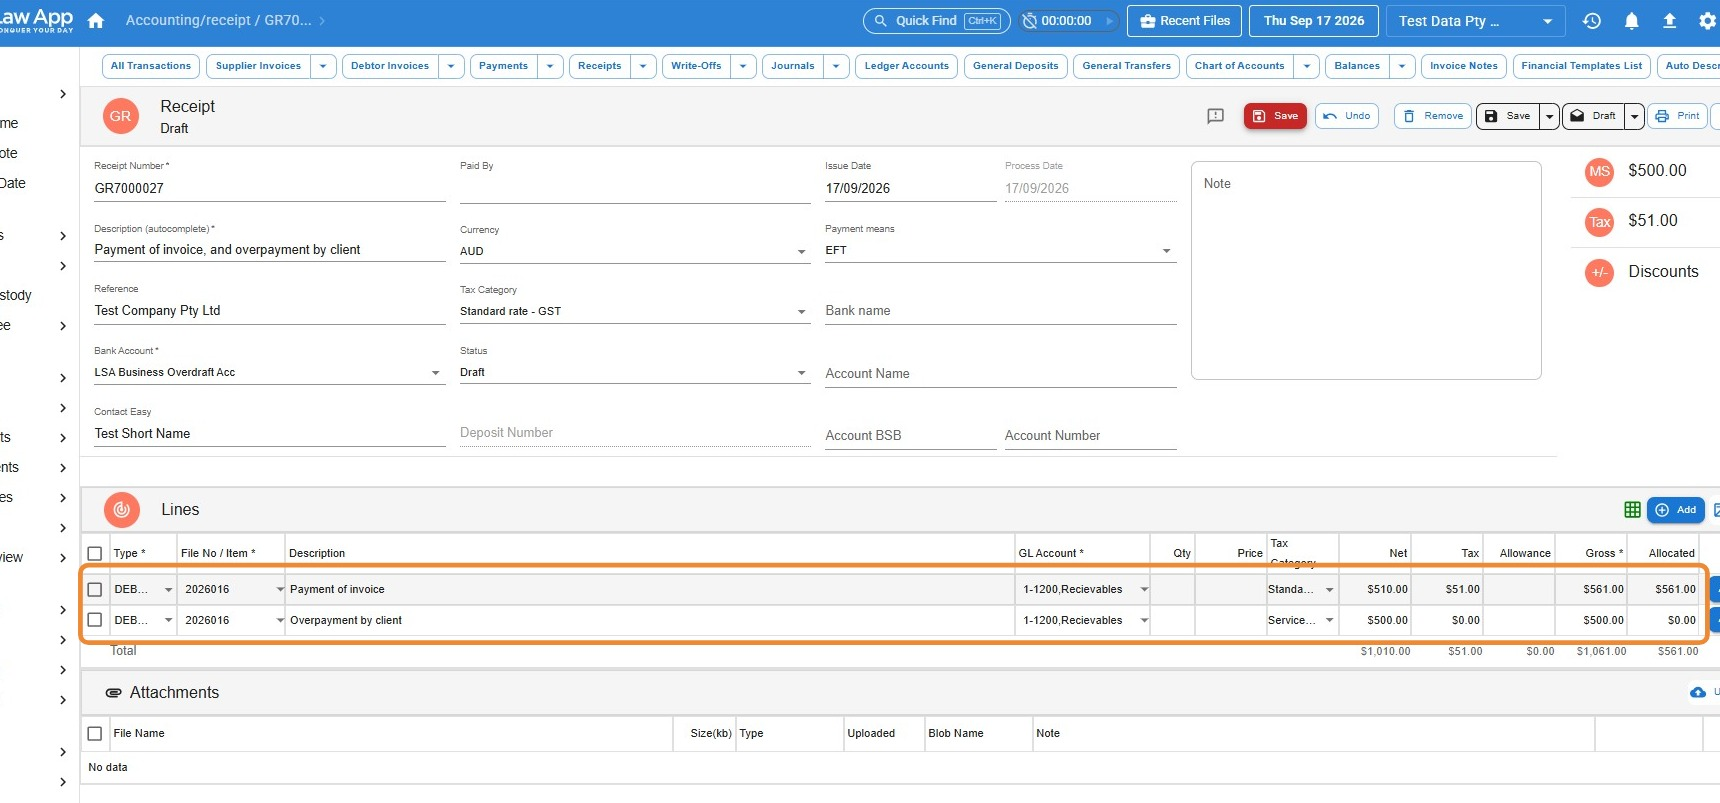Viewport: 1720px width, 803px height.
Task: Click the Tax badge icon
Action: pos(1600,222)
